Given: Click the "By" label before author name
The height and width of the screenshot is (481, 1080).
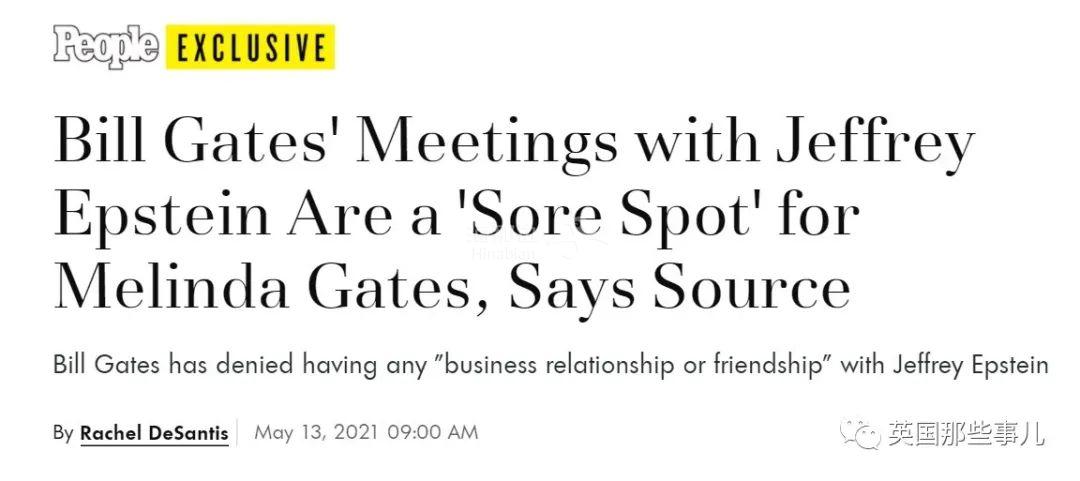Looking at the screenshot, I should click(x=63, y=433).
